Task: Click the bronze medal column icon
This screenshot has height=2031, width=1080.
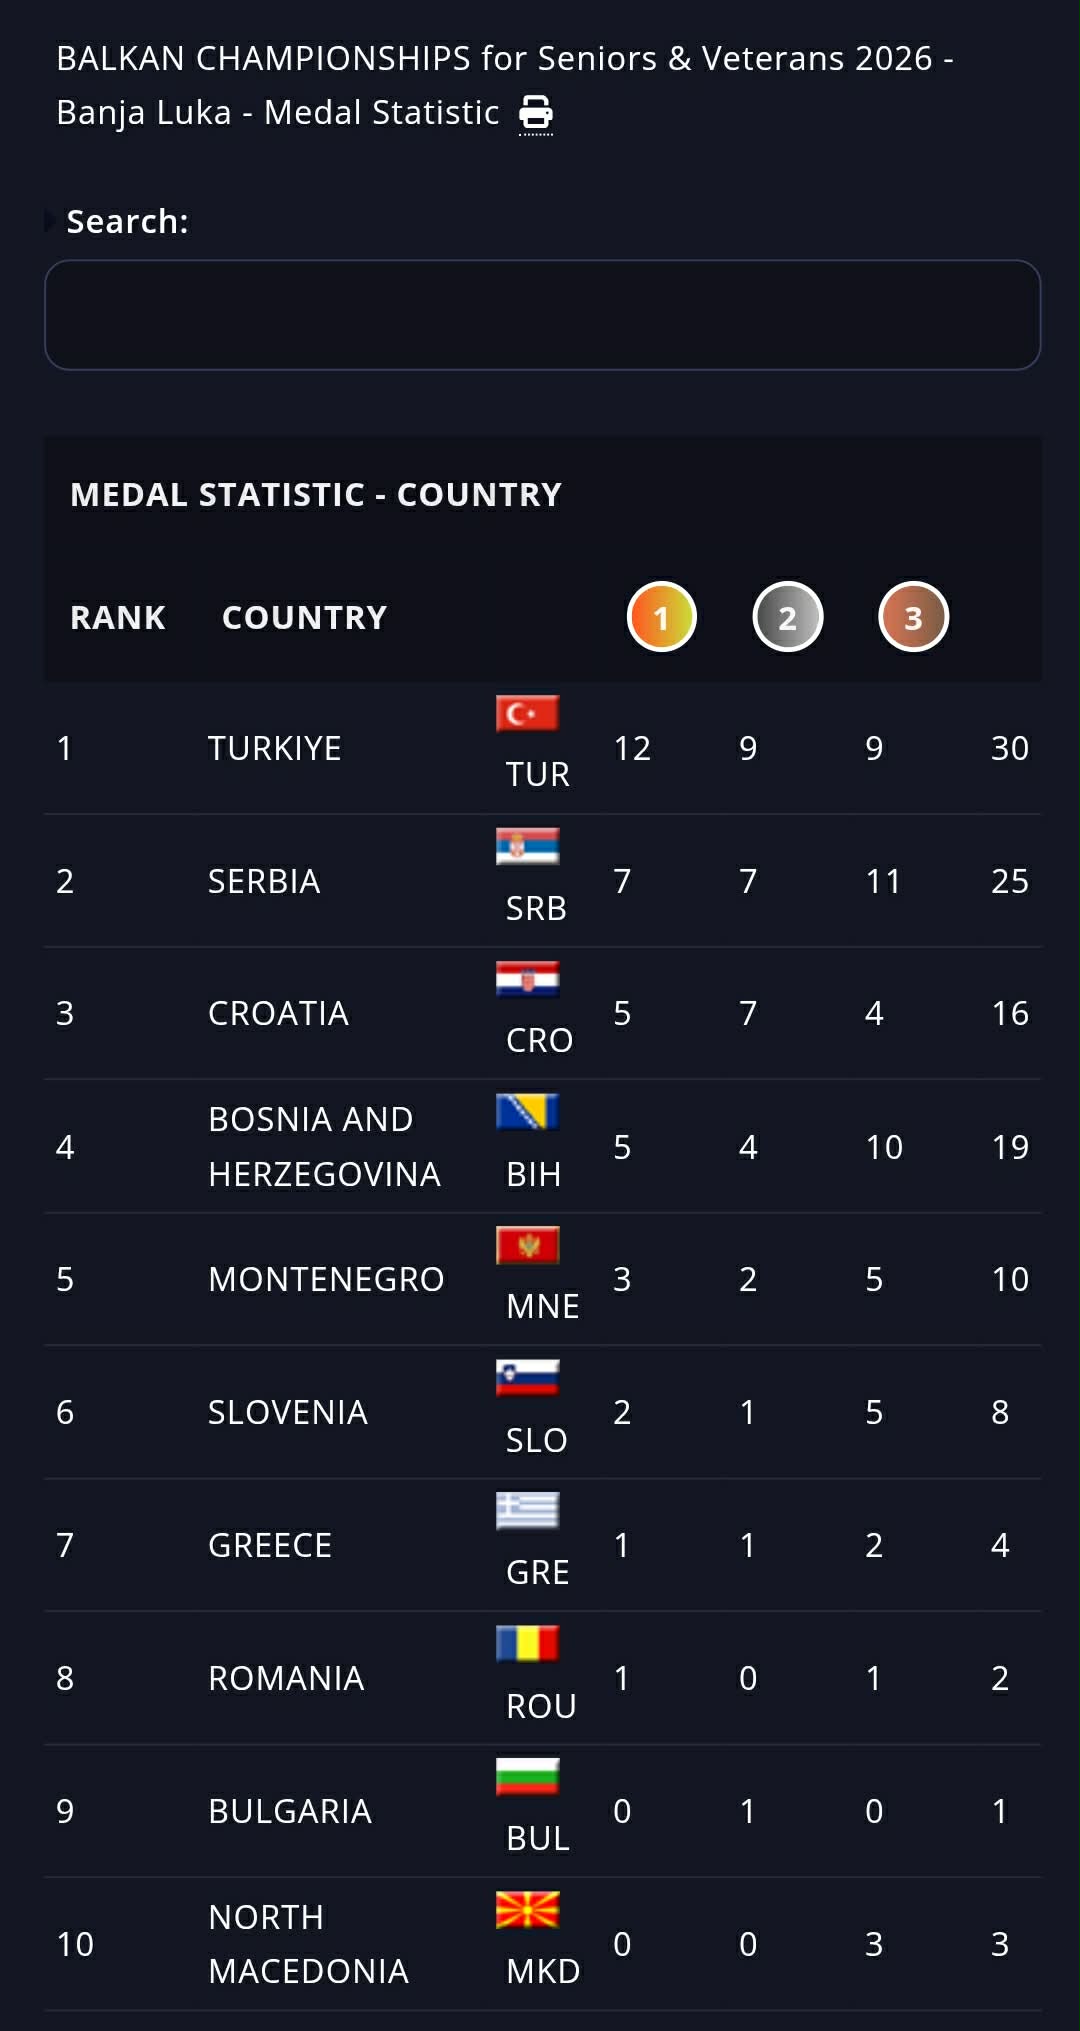Action: tap(913, 617)
